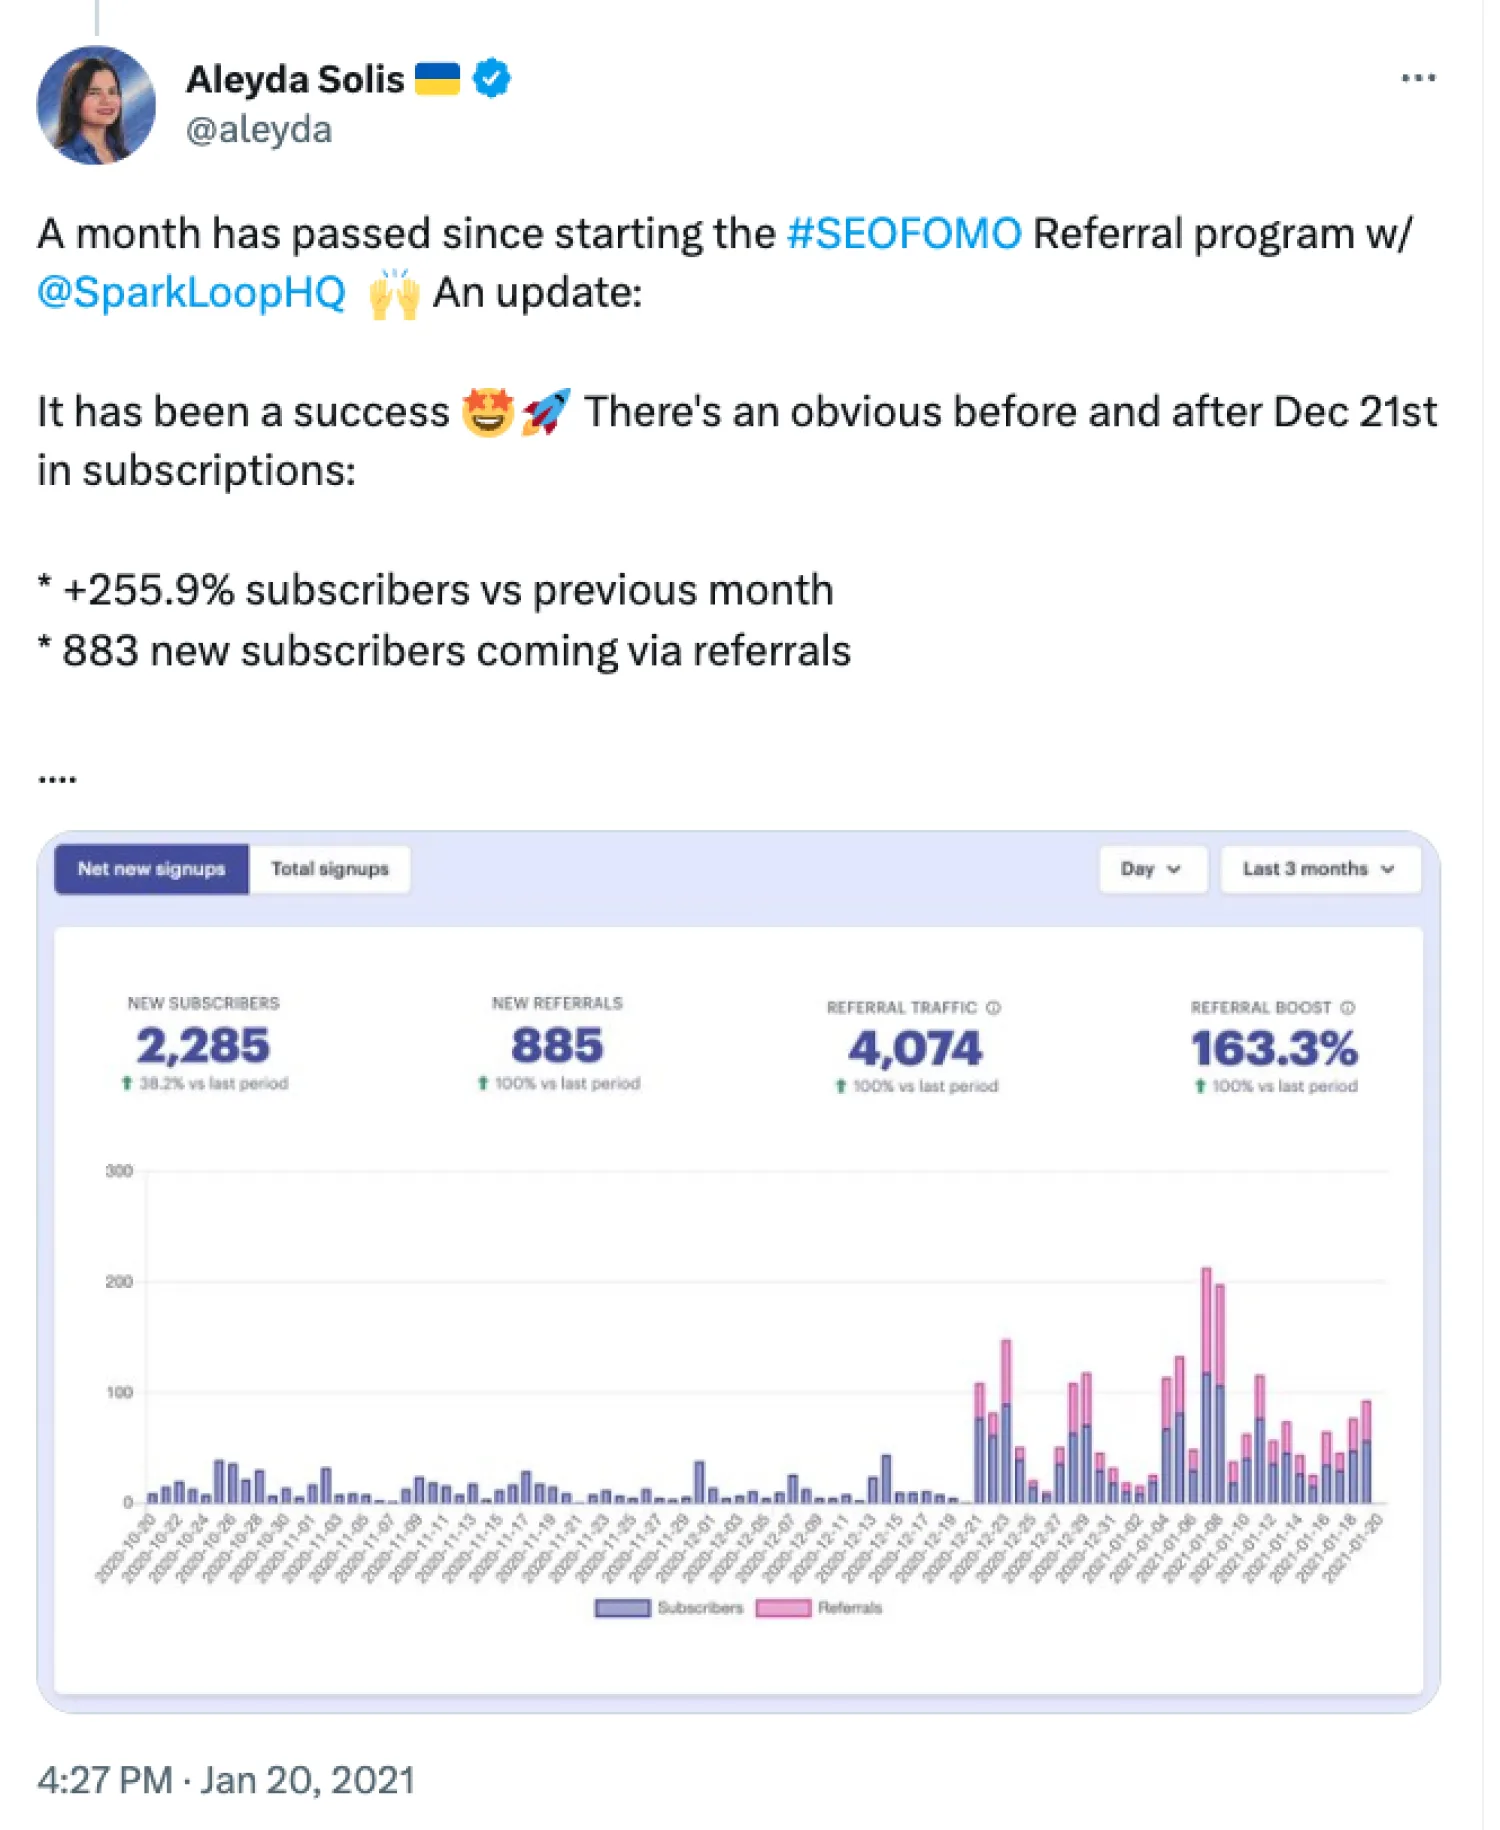Switch to Total signups tab
This screenshot has height=1830, width=1500.
click(x=330, y=869)
